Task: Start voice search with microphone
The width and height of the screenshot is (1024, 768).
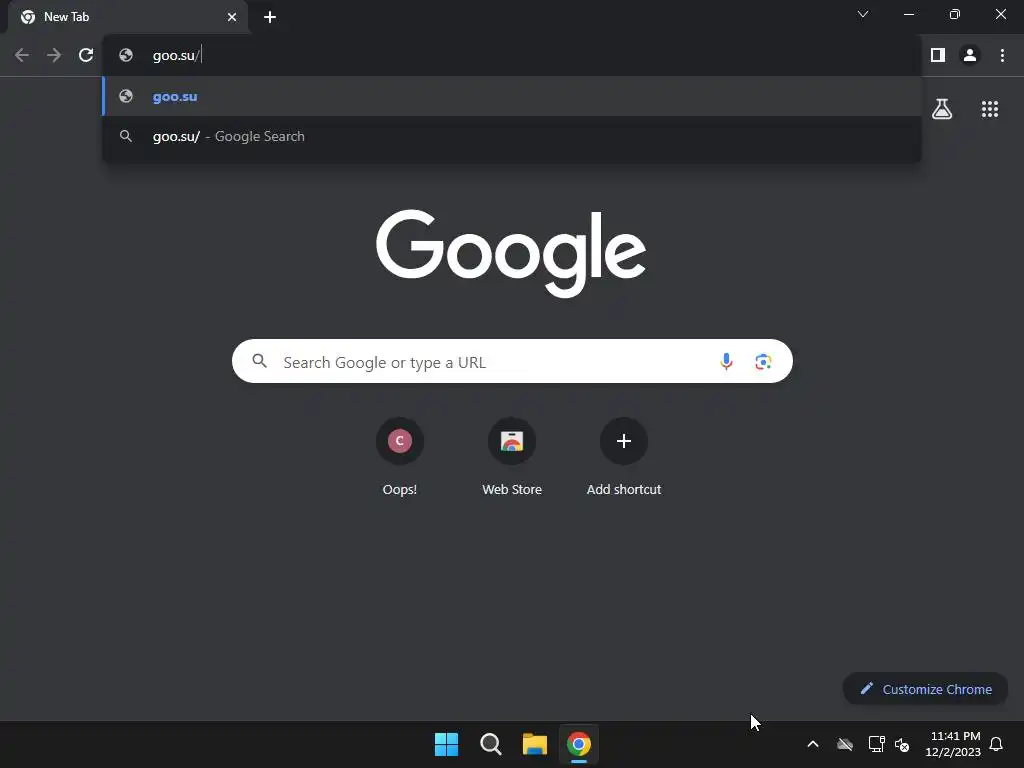Action: coord(726,361)
